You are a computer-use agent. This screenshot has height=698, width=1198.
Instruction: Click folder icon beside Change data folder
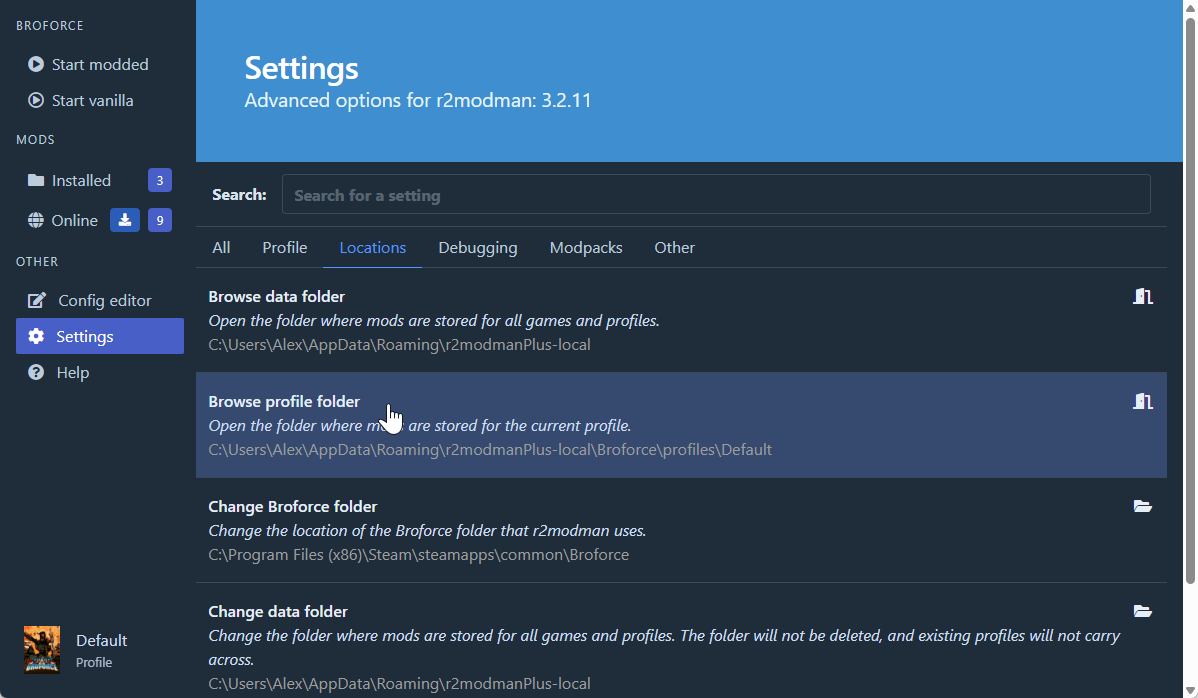click(1143, 611)
